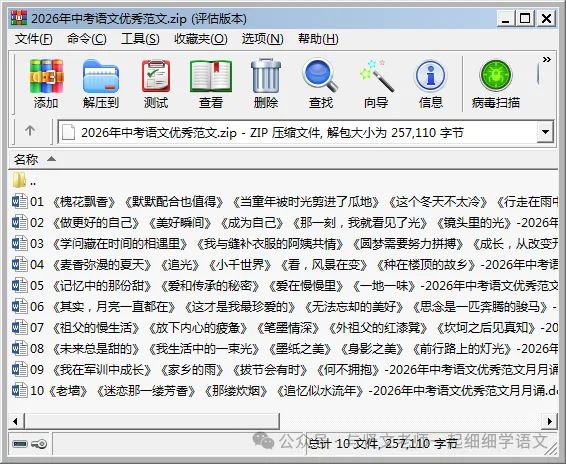The image size is (566, 464).
Task: Click the drive icon in status bar
Action: (20, 443)
